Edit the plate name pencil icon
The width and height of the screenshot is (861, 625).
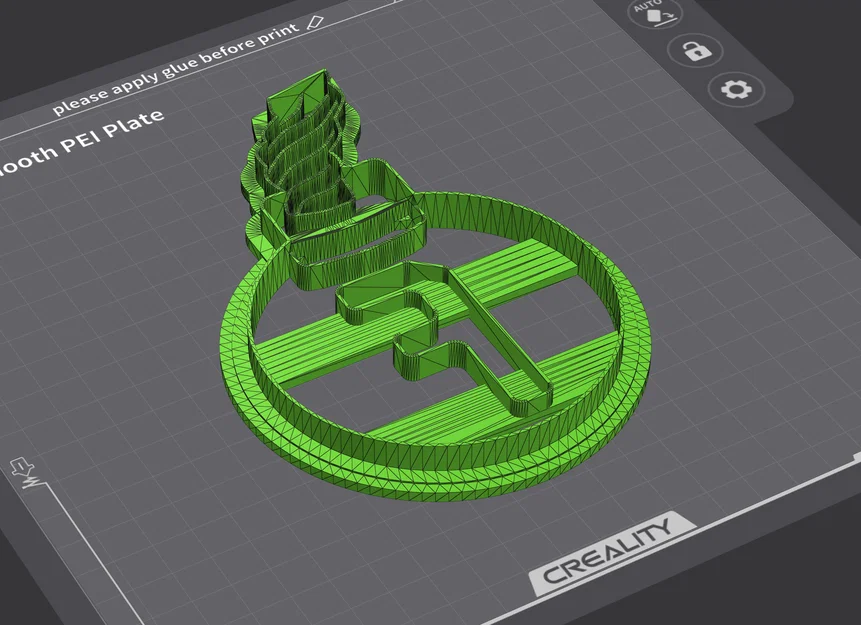[315, 21]
